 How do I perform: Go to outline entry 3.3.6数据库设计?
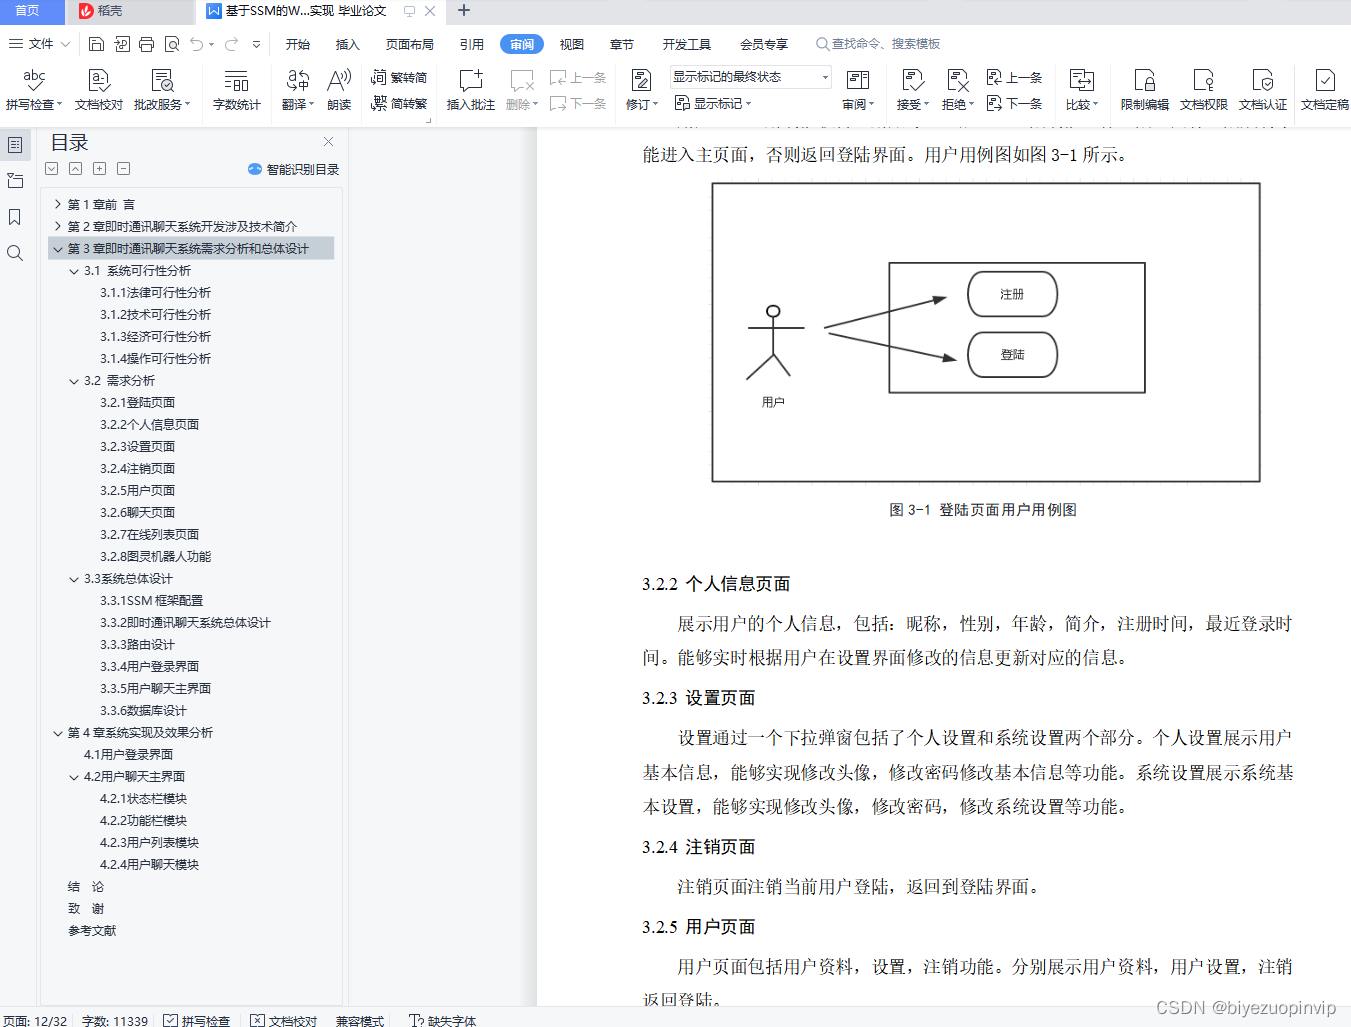click(143, 710)
